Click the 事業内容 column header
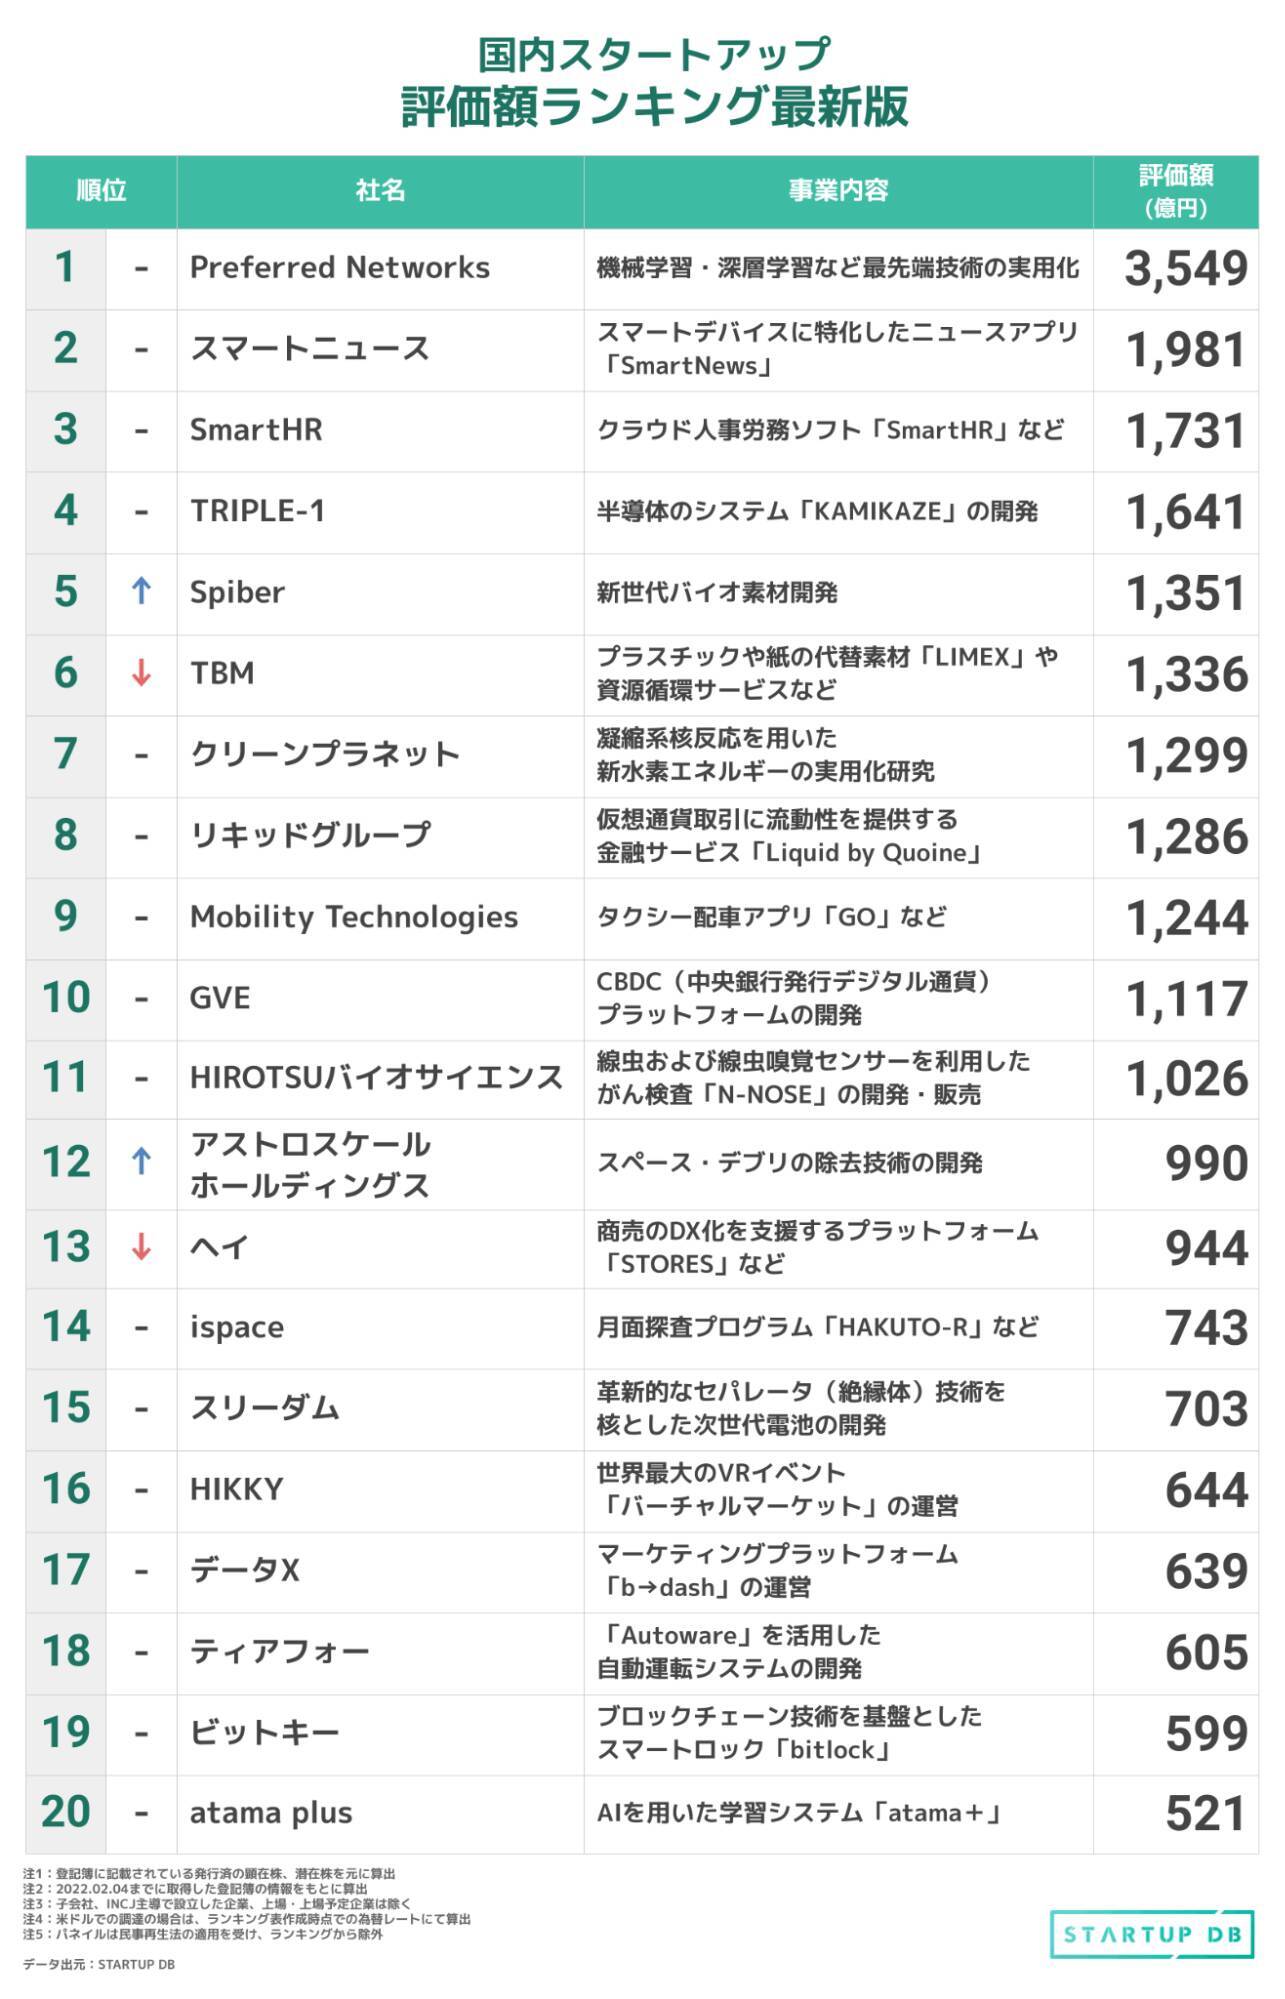Viewport: 1285px width, 1999px height. click(838, 191)
